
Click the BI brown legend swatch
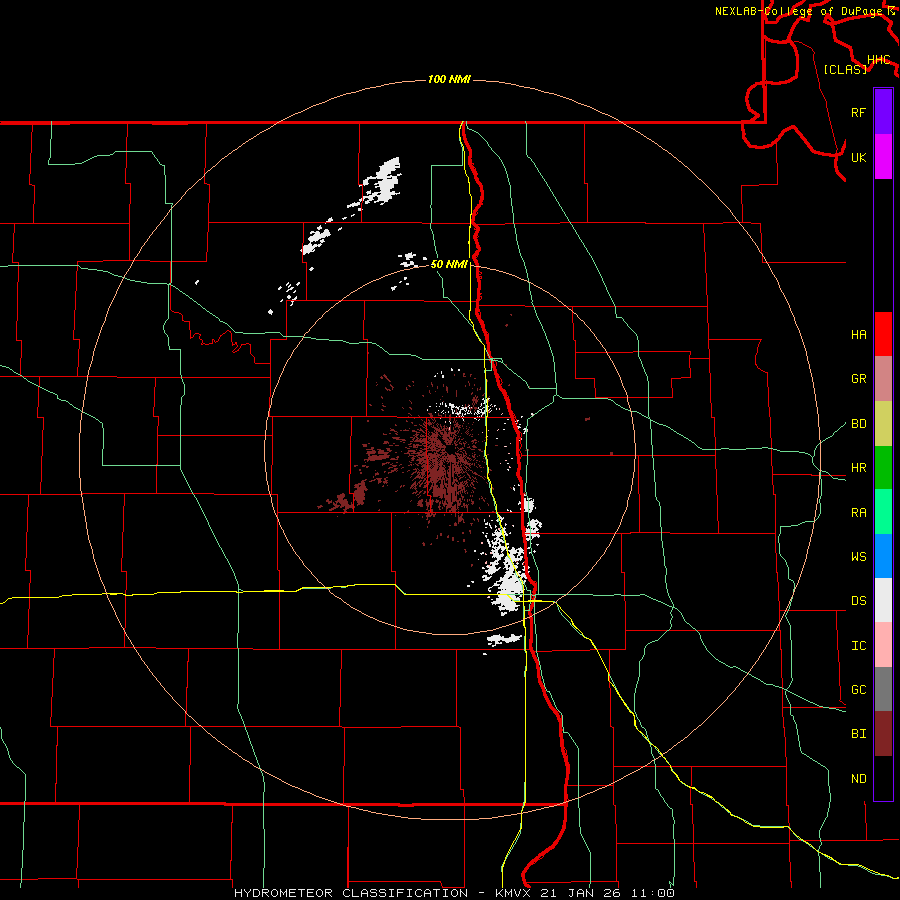(883, 734)
